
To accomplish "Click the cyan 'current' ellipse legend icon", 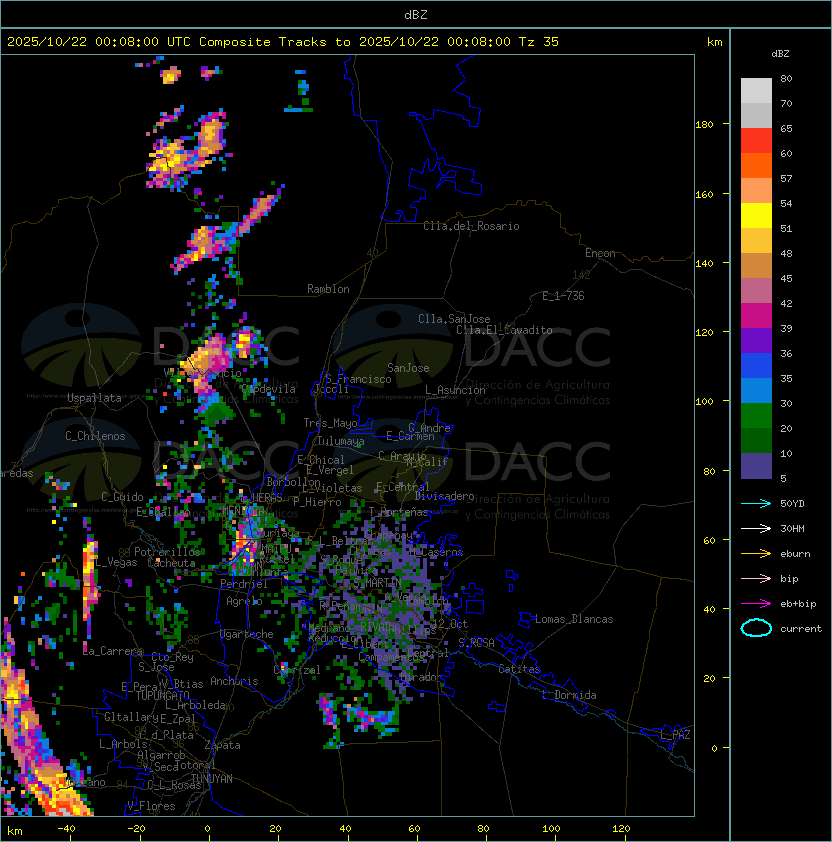I will coord(756,628).
